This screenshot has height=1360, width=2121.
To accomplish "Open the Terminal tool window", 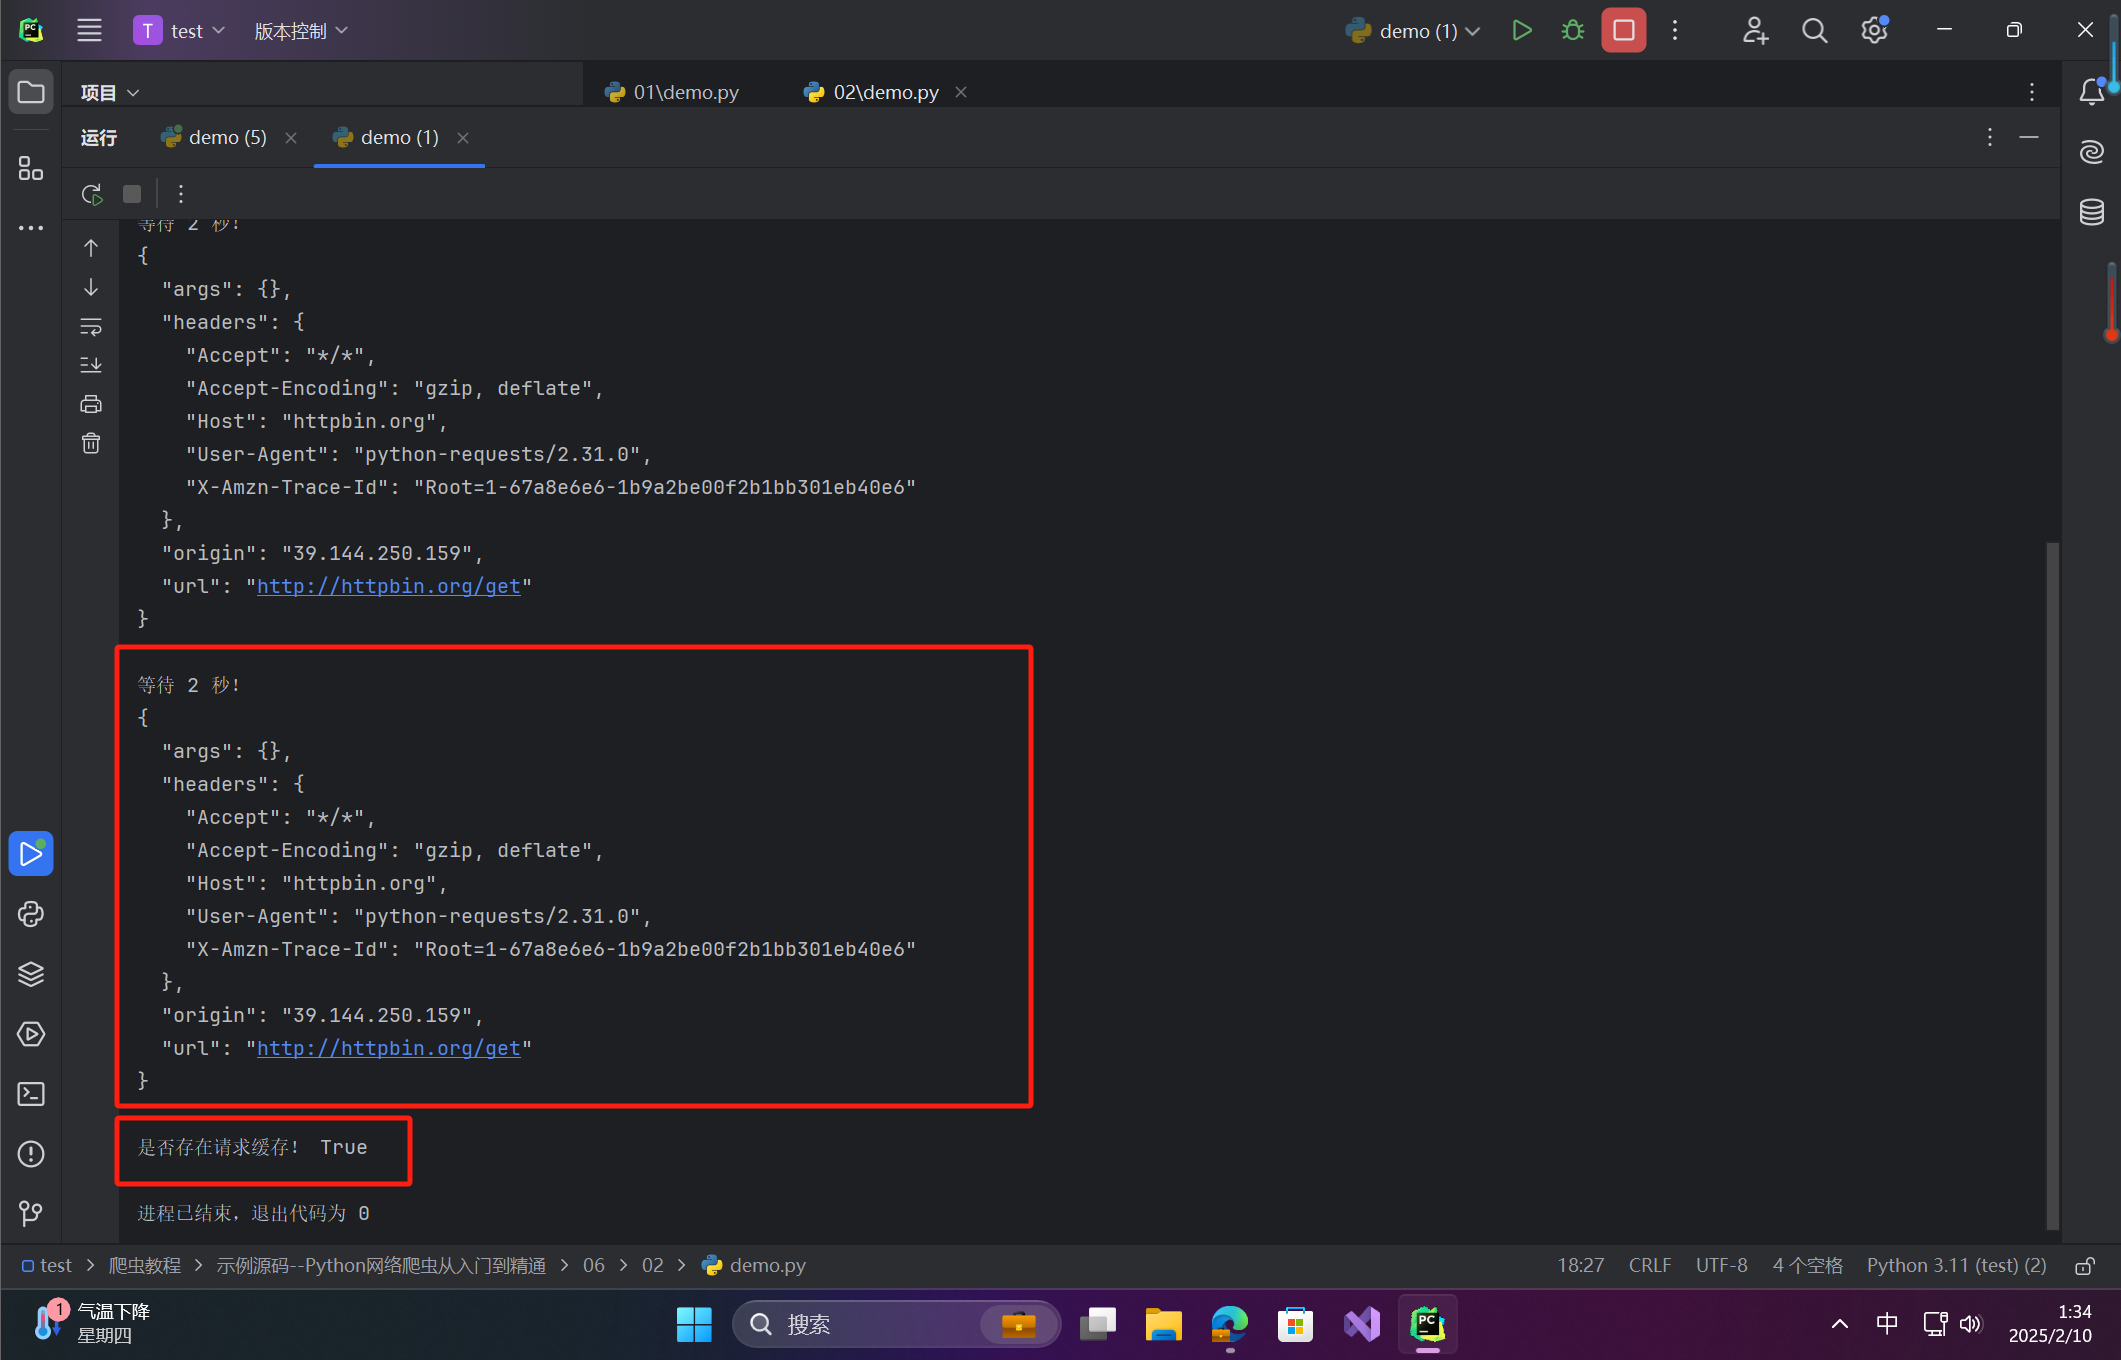I will click(31, 1094).
